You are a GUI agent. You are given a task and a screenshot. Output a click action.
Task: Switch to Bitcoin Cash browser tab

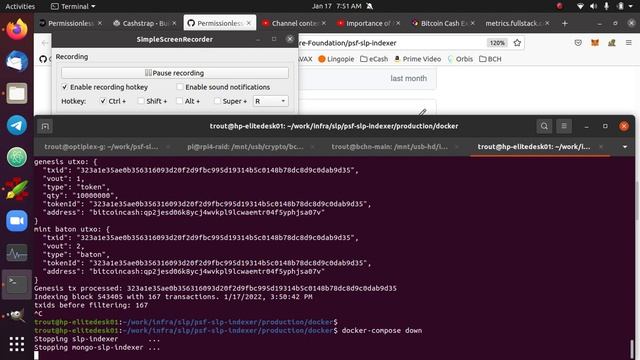pyautogui.click(x=442, y=24)
